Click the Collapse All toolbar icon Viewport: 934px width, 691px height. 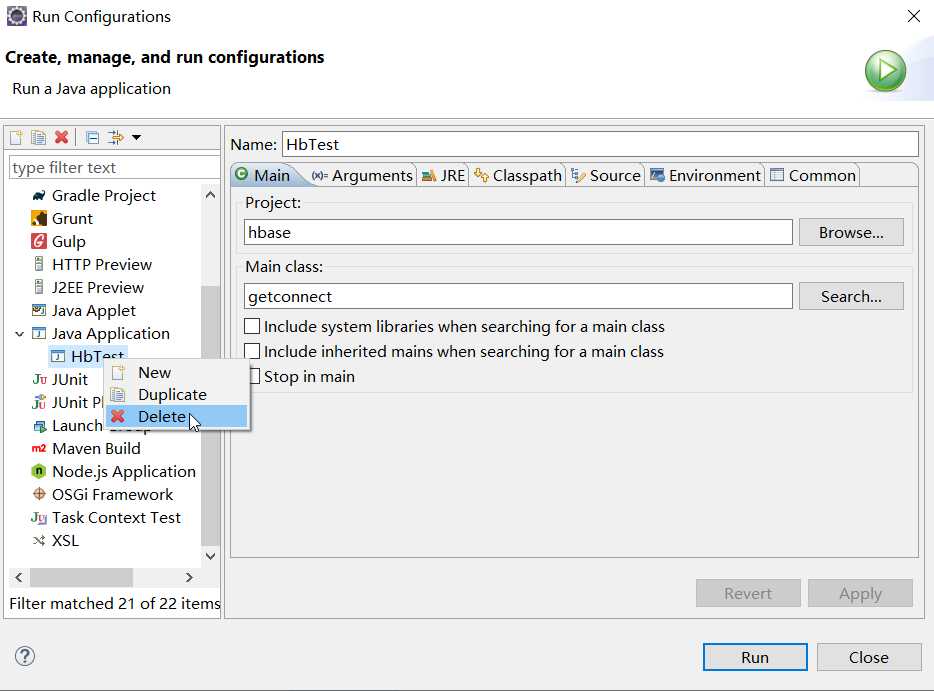pyautogui.click(x=92, y=138)
